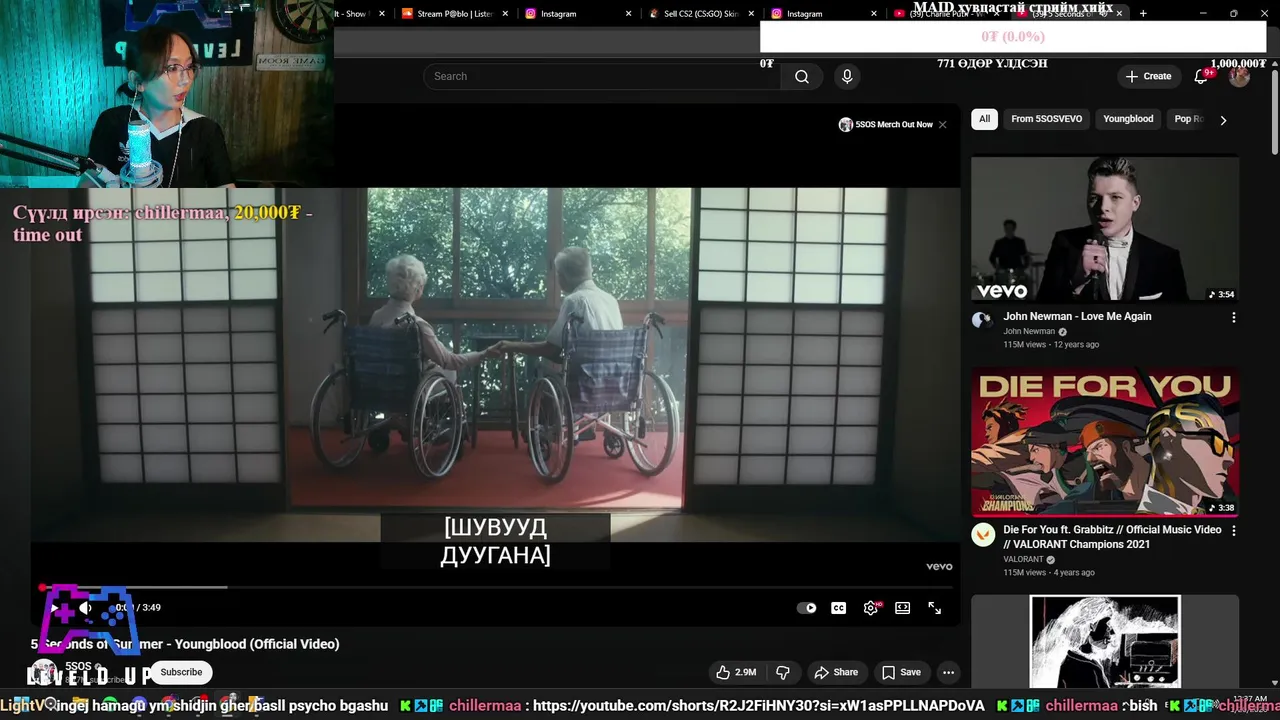Open options menu for Love Me Again
The height and width of the screenshot is (720, 1280).
1233,317
